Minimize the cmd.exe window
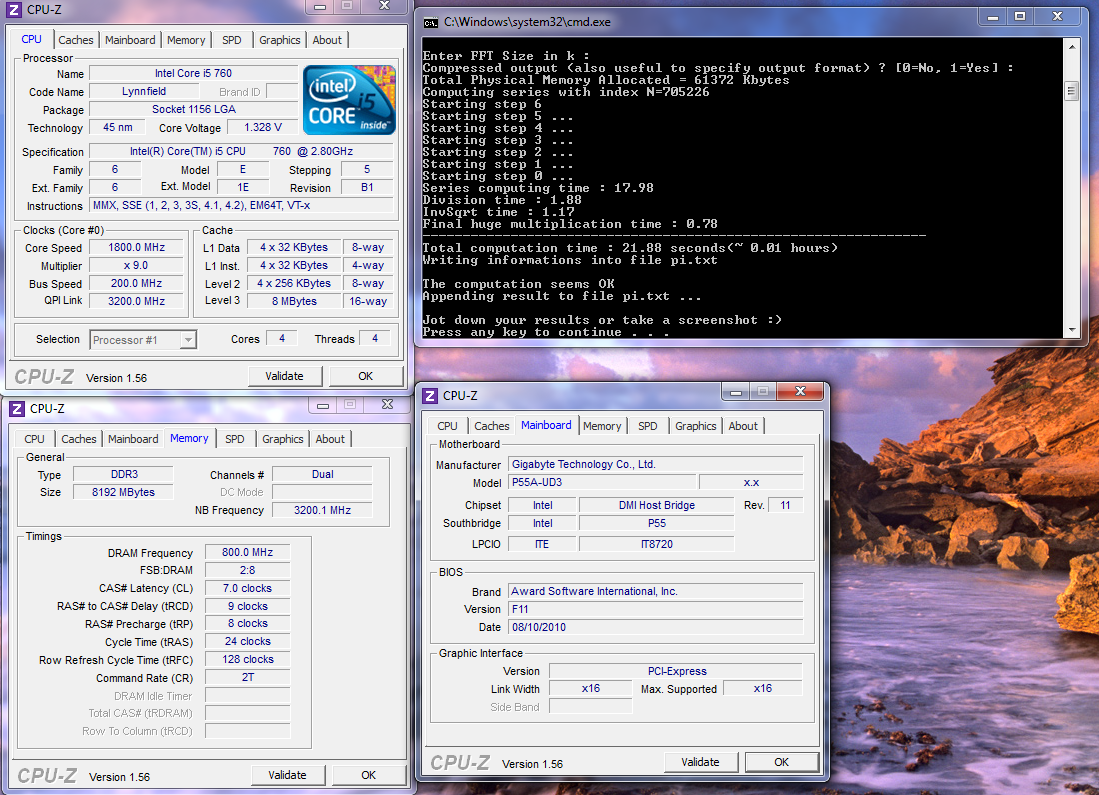1099x795 pixels. pyautogui.click(x=992, y=17)
